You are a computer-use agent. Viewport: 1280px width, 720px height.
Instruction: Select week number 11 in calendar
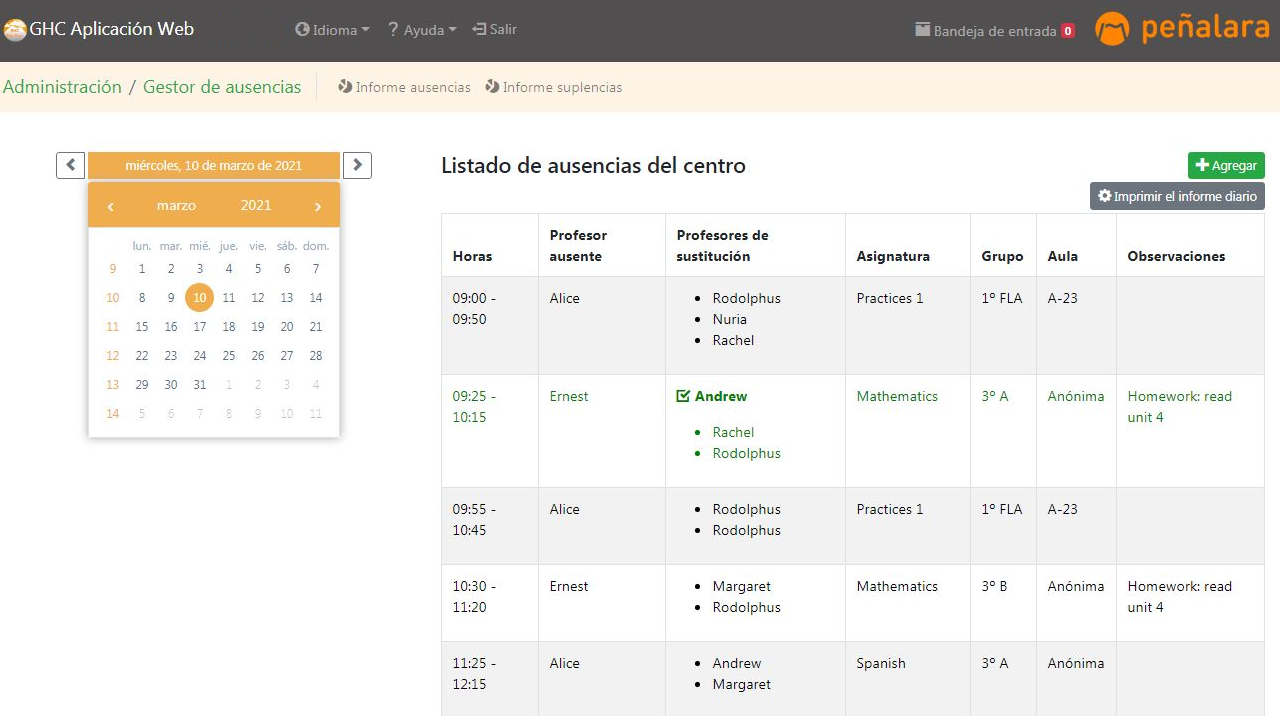[112, 327]
